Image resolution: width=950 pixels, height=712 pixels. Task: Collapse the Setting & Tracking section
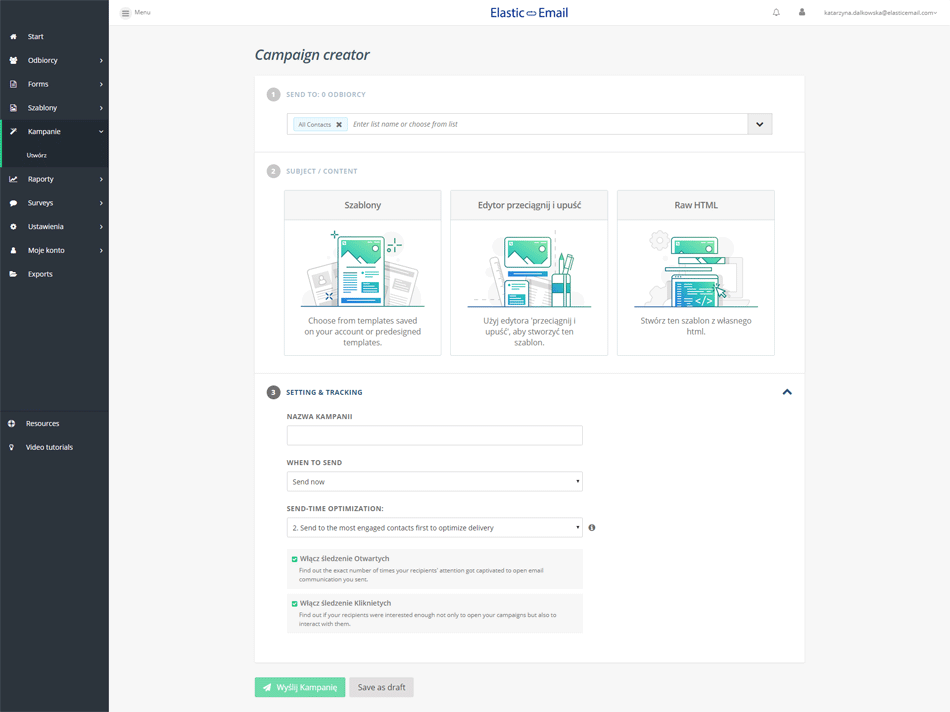pyautogui.click(x=787, y=392)
